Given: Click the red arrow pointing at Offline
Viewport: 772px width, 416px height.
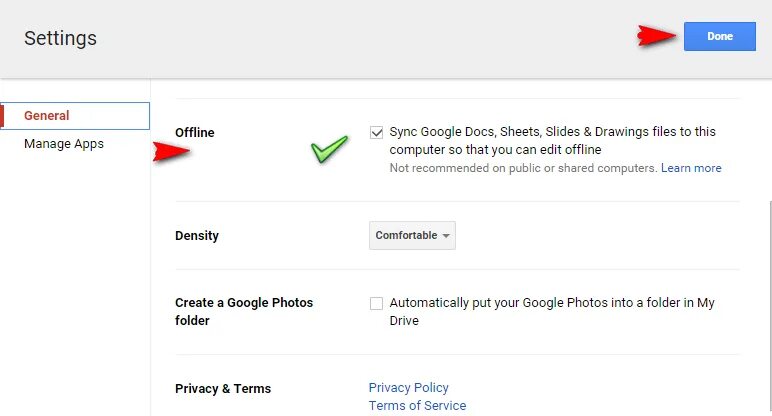Looking at the screenshot, I should [x=171, y=152].
